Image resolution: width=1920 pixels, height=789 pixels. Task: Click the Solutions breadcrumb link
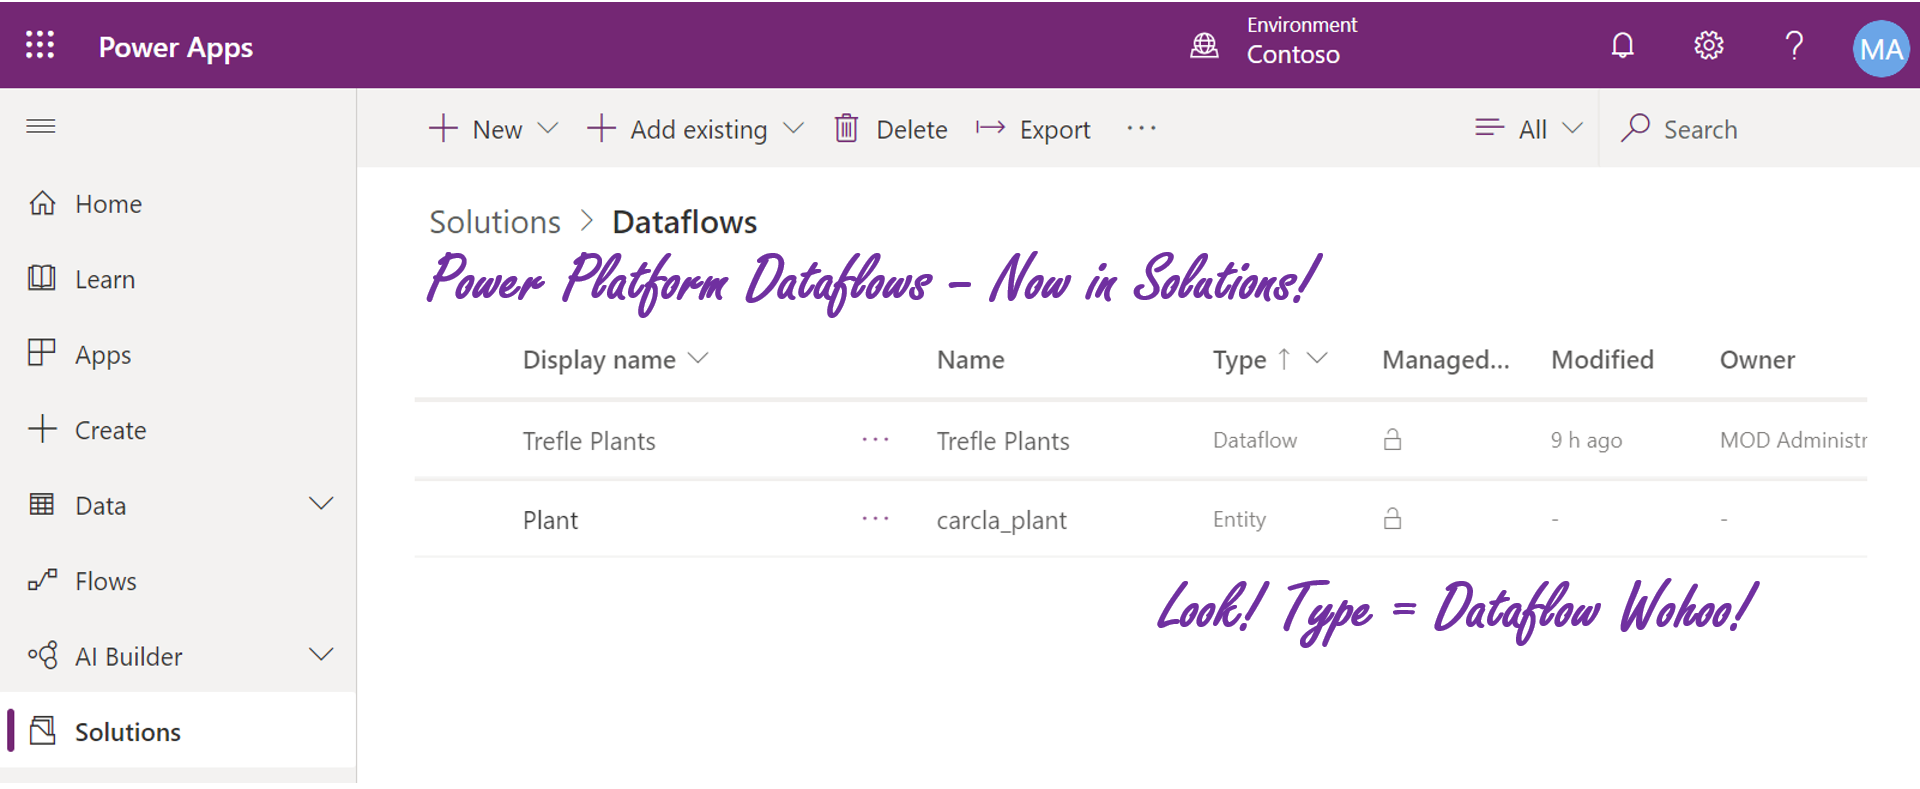click(x=495, y=222)
